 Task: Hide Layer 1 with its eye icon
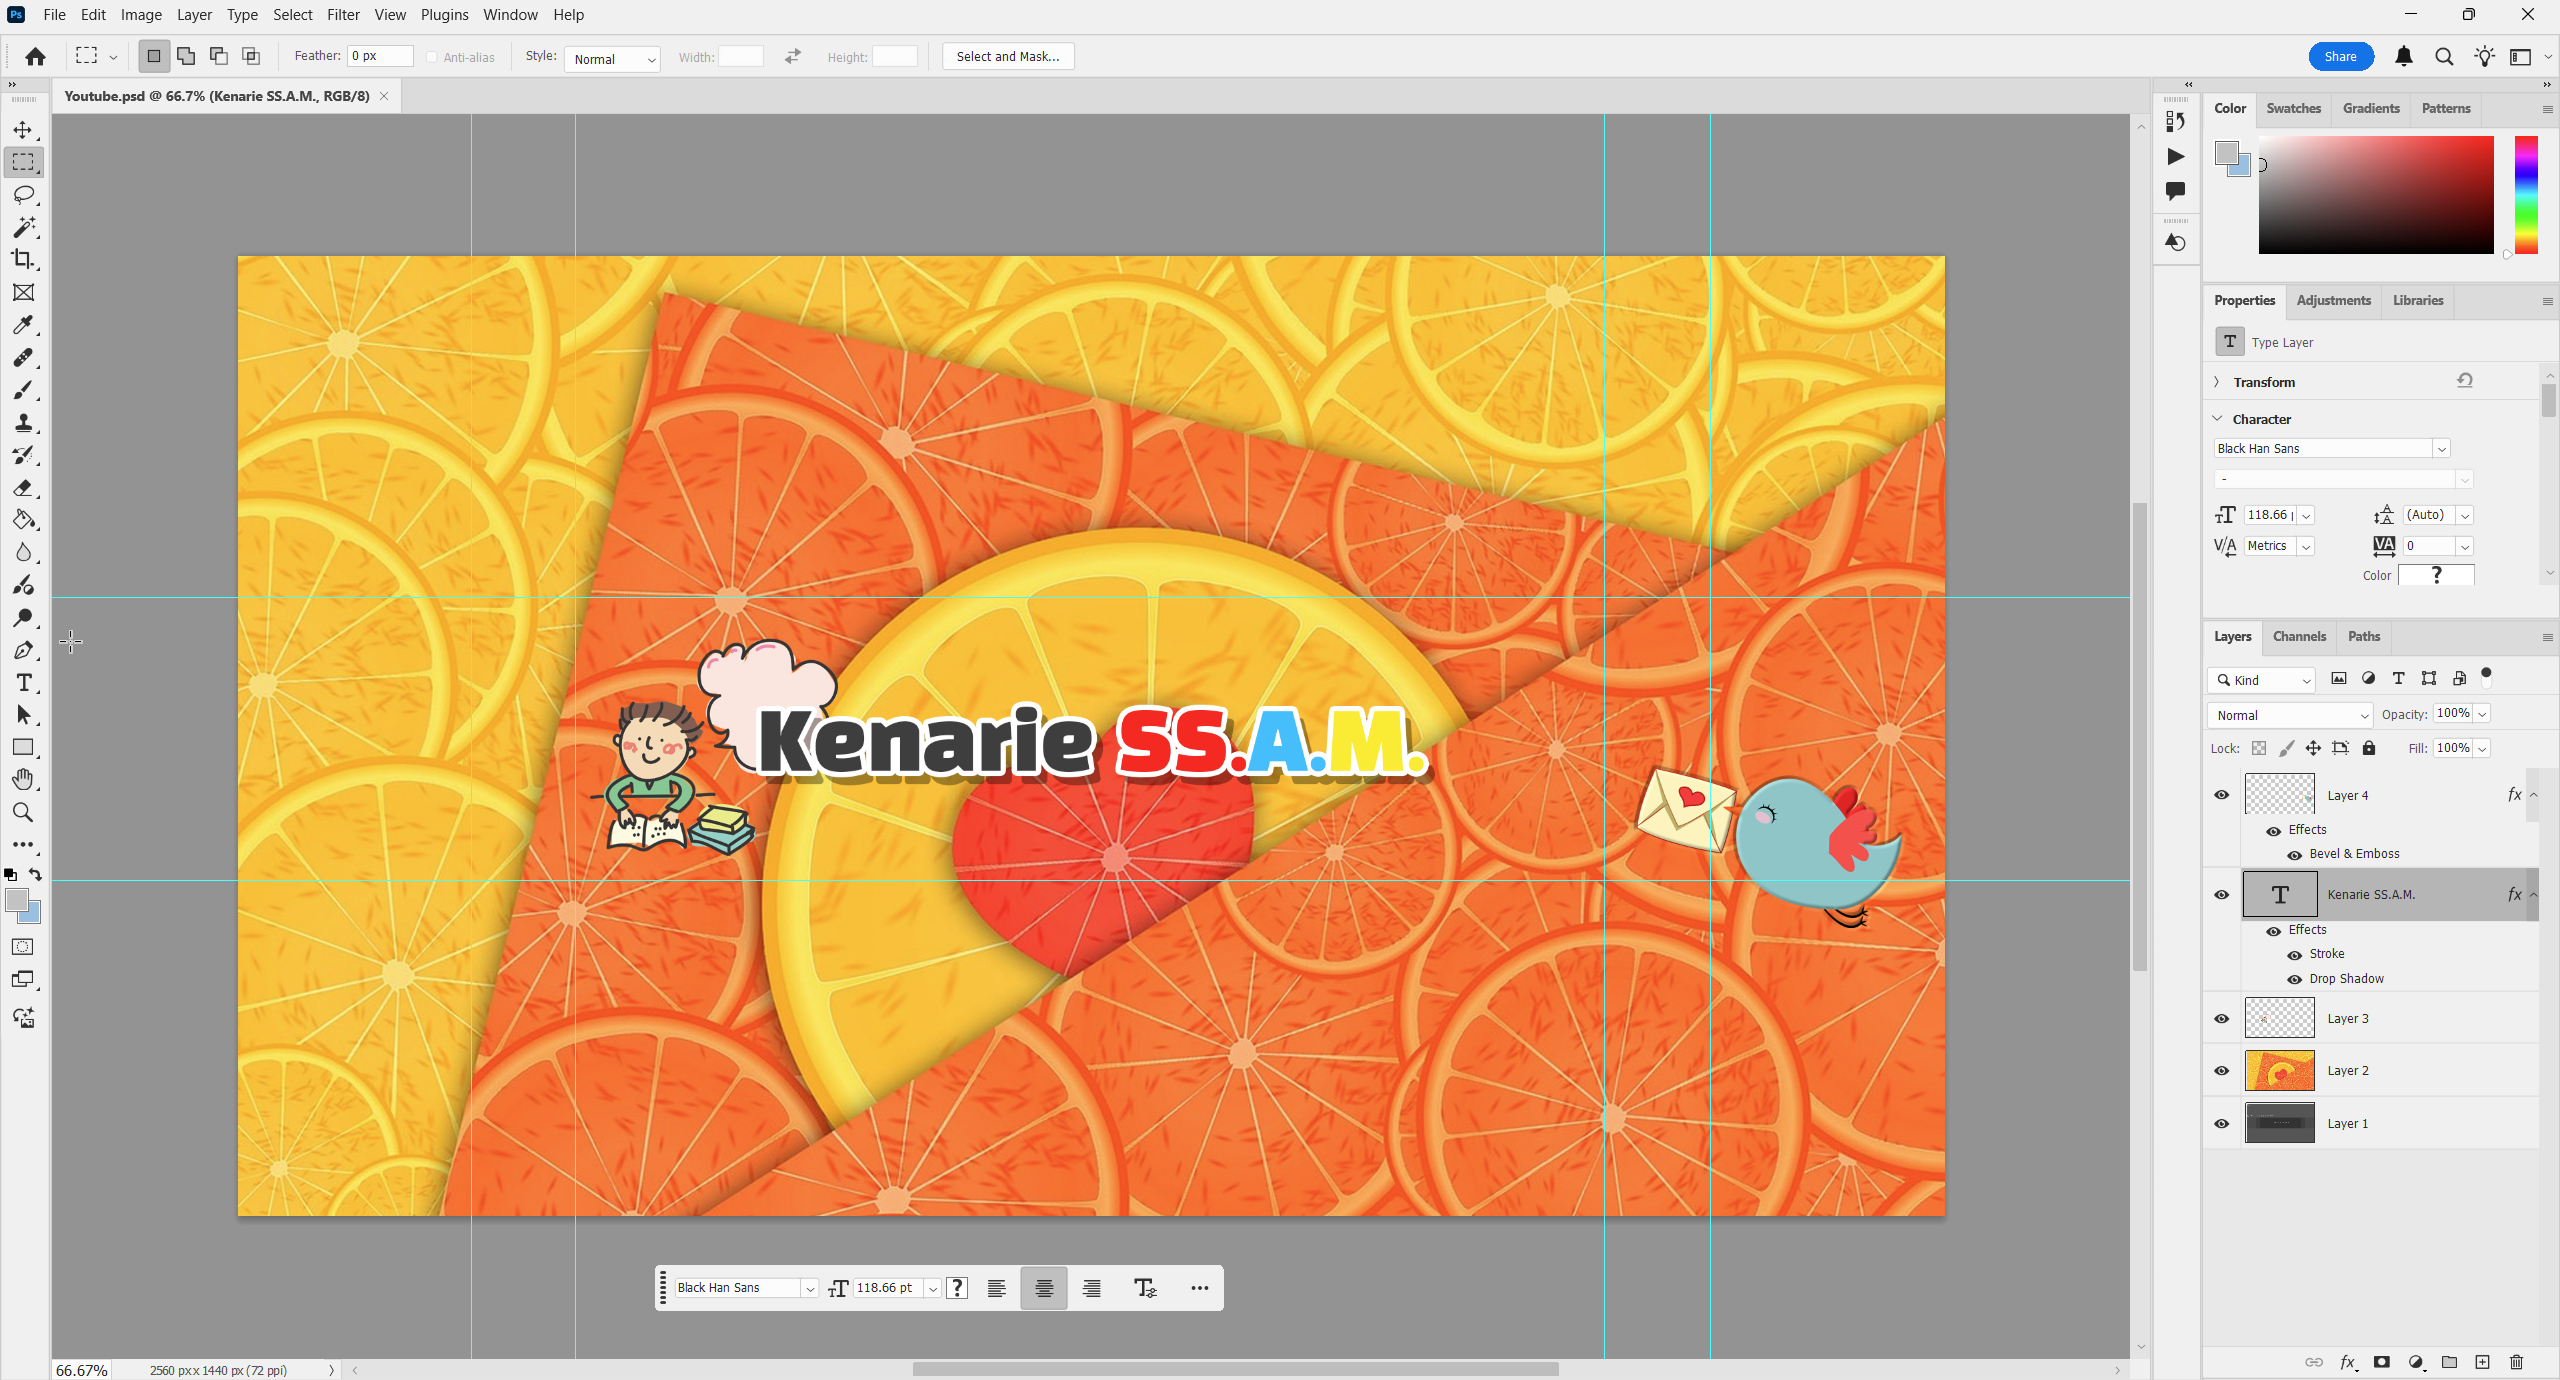(2222, 1124)
